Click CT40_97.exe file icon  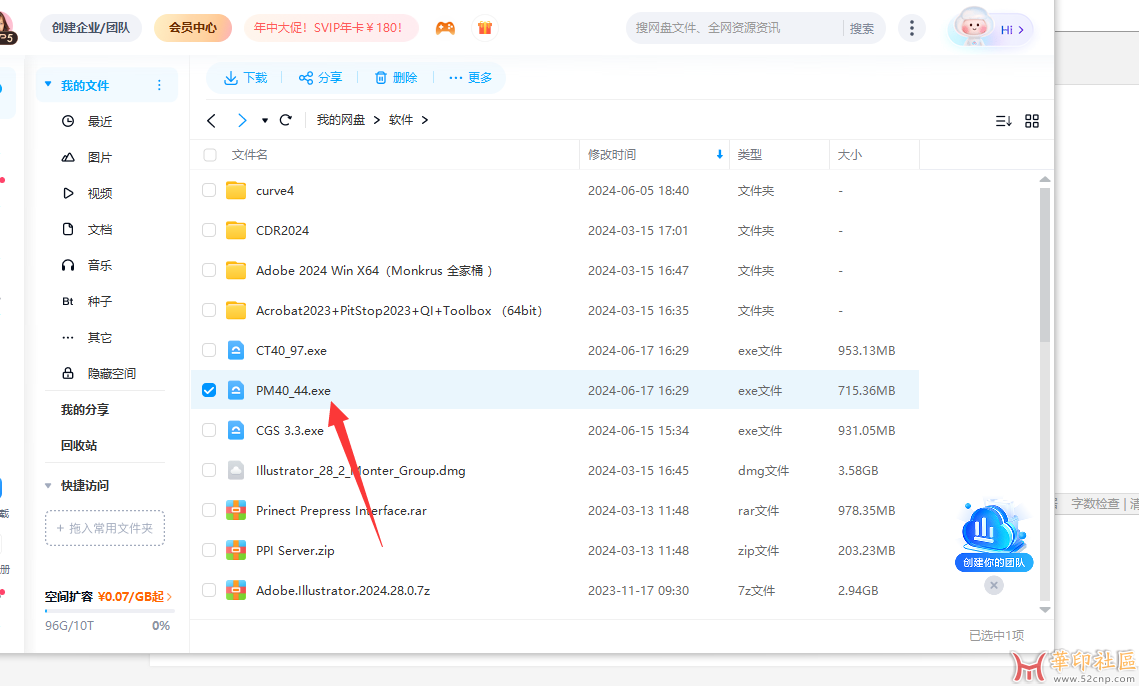coord(236,350)
